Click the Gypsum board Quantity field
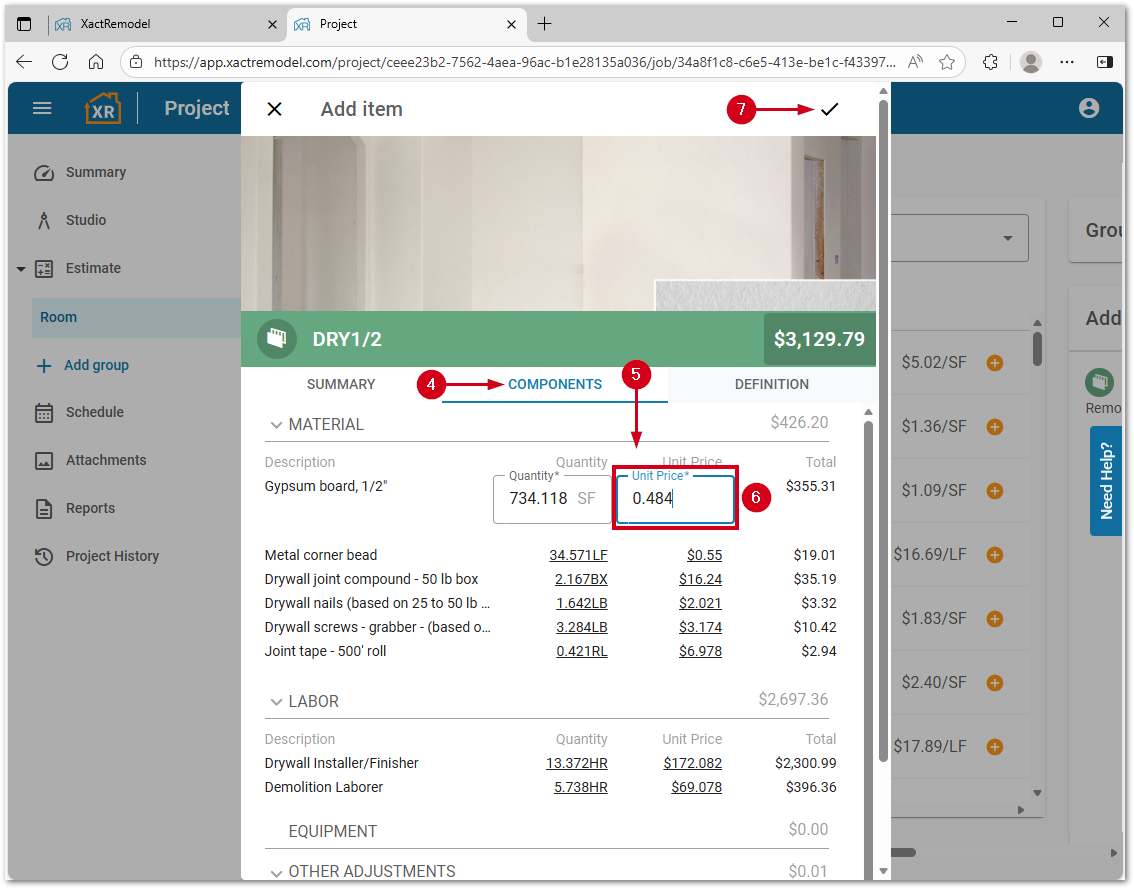This screenshot has height=889, width=1134. point(538,498)
